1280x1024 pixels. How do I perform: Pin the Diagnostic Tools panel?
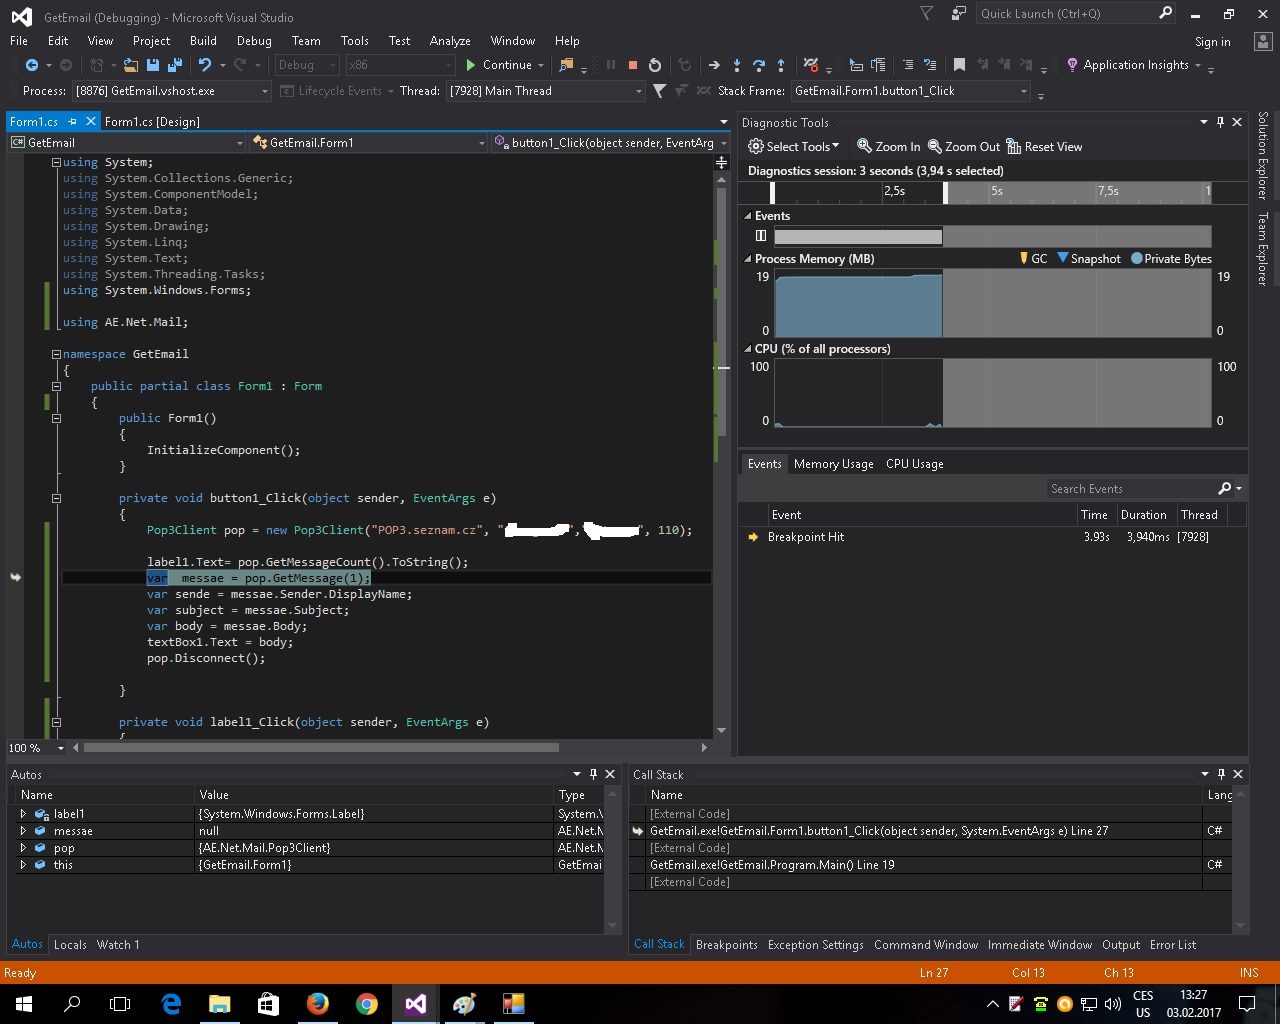coord(1220,122)
